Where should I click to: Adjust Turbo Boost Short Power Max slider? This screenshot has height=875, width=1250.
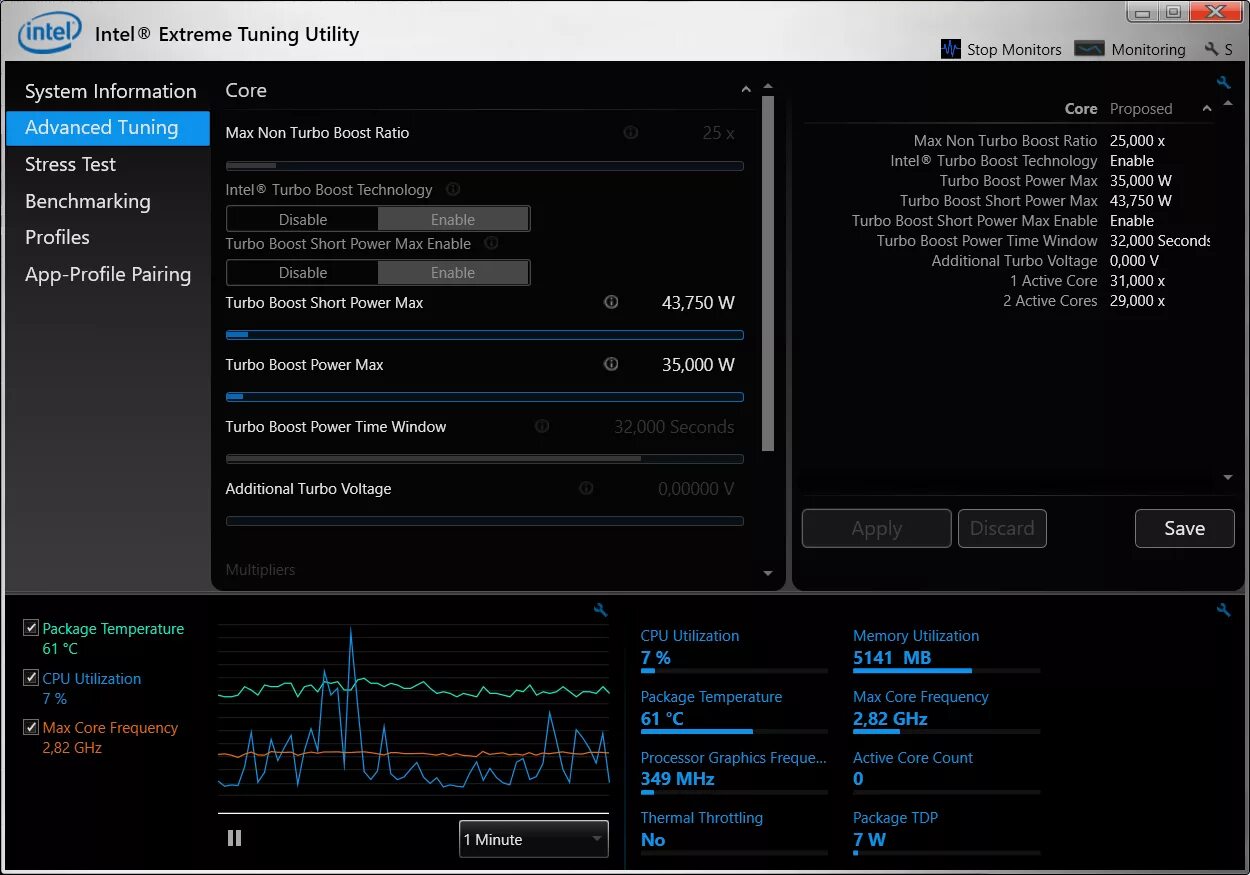(x=485, y=335)
